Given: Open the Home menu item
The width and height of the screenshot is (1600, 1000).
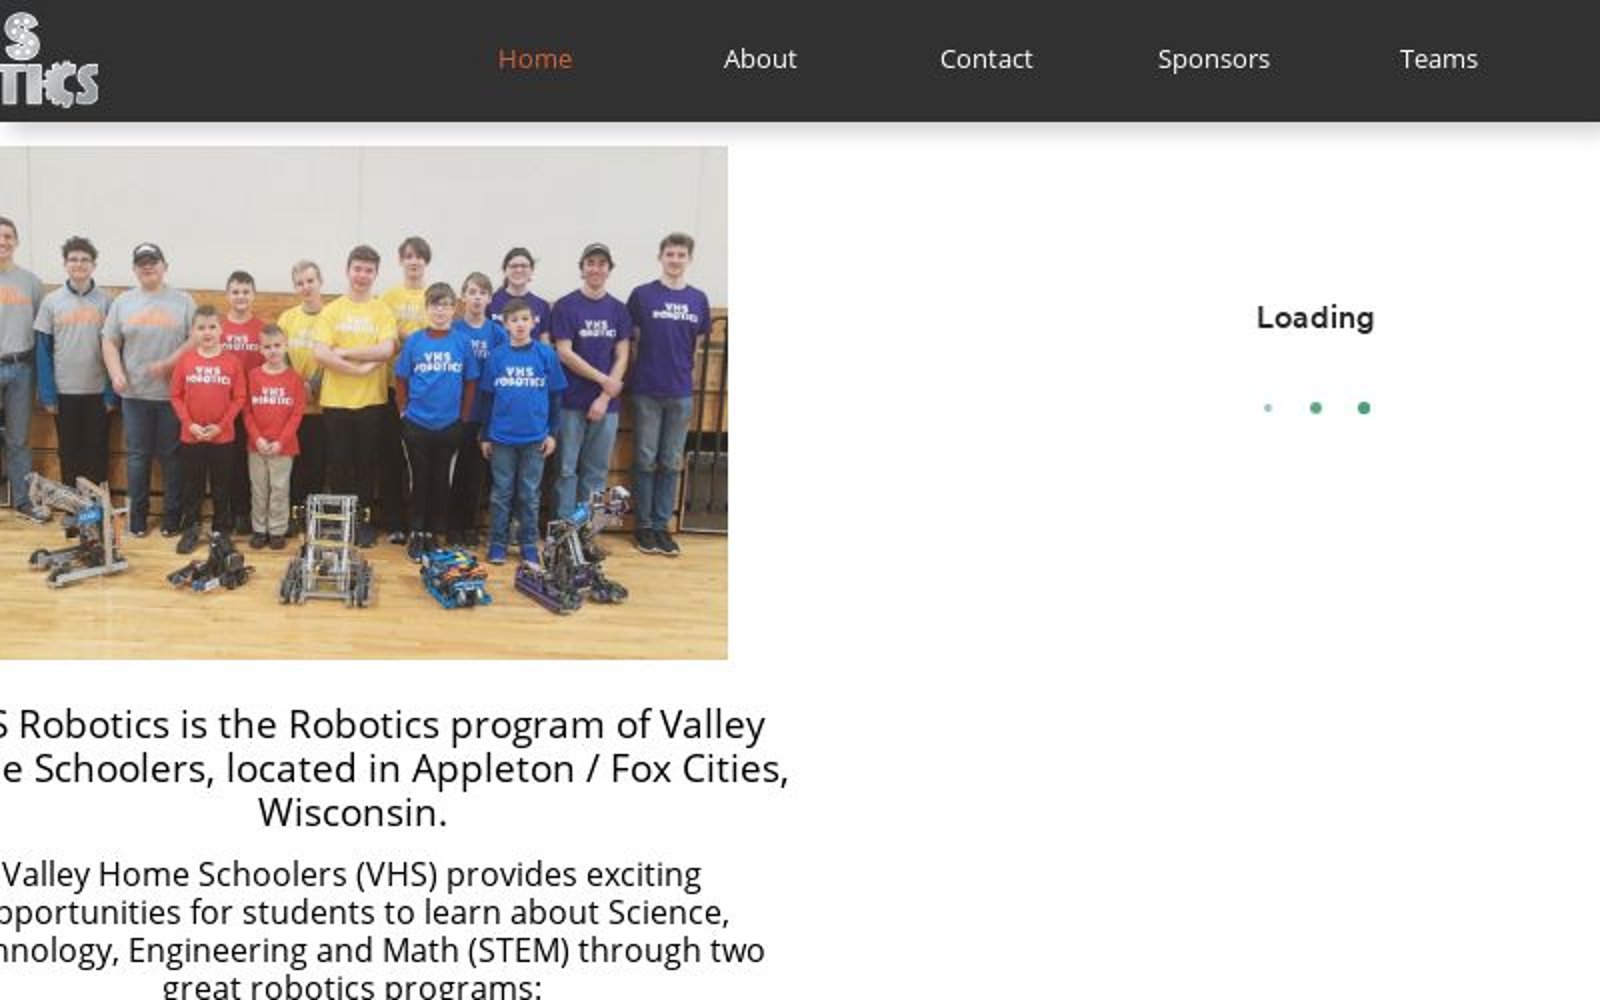Looking at the screenshot, I should coord(535,59).
